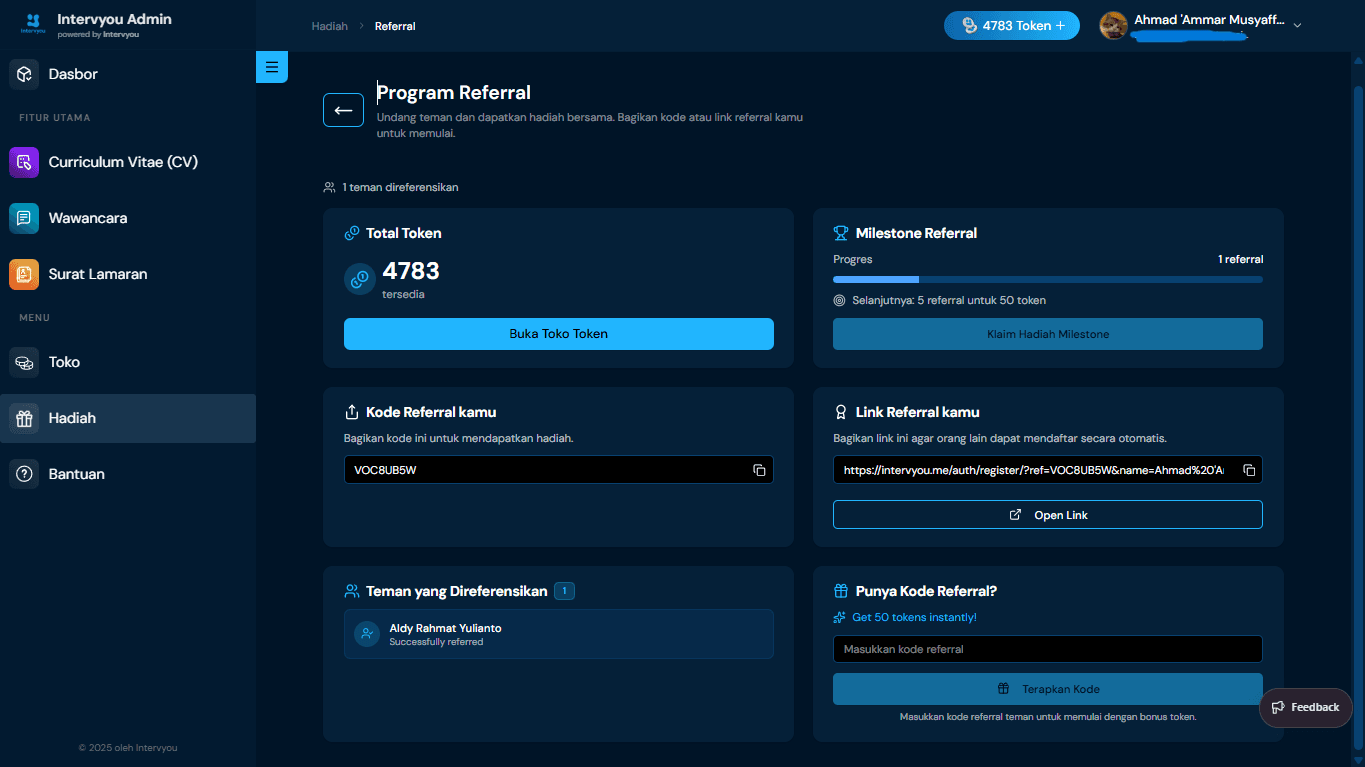Click the '1 teman direferensikan' text
The height and width of the screenshot is (767, 1365).
coord(400,187)
